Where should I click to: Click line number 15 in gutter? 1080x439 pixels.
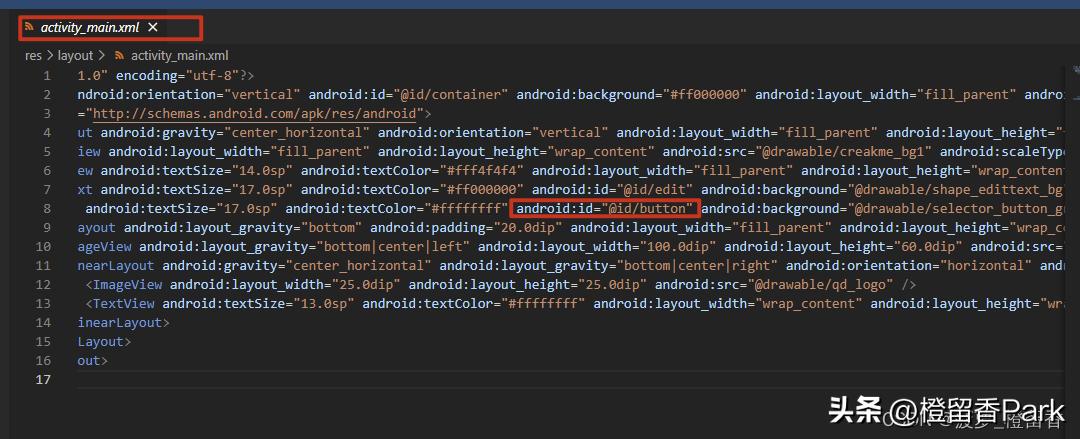click(x=43, y=341)
